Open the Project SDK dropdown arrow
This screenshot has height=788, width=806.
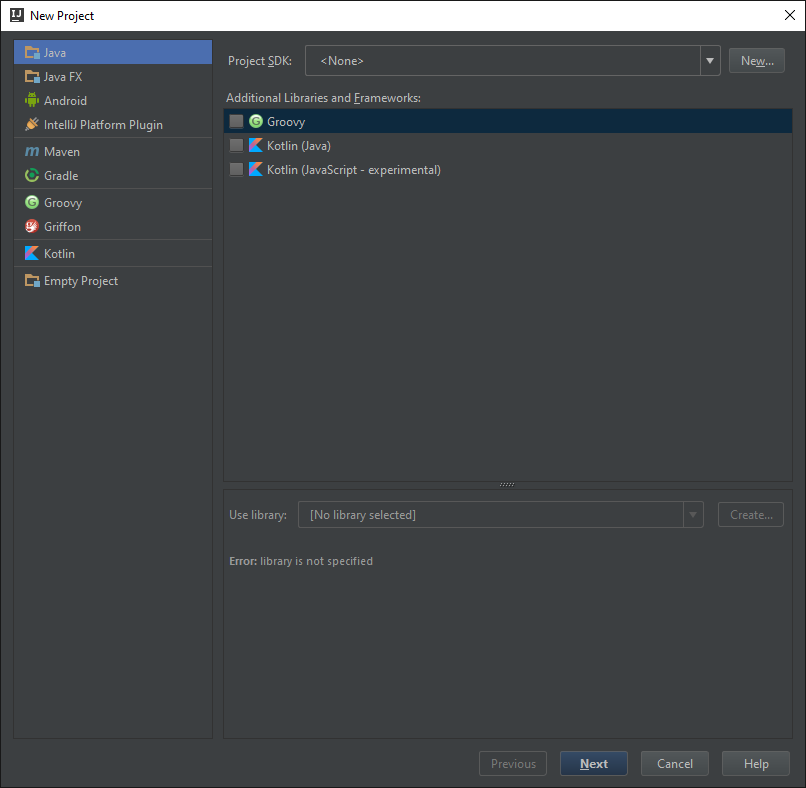pyautogui.click(x=710, y=61)
